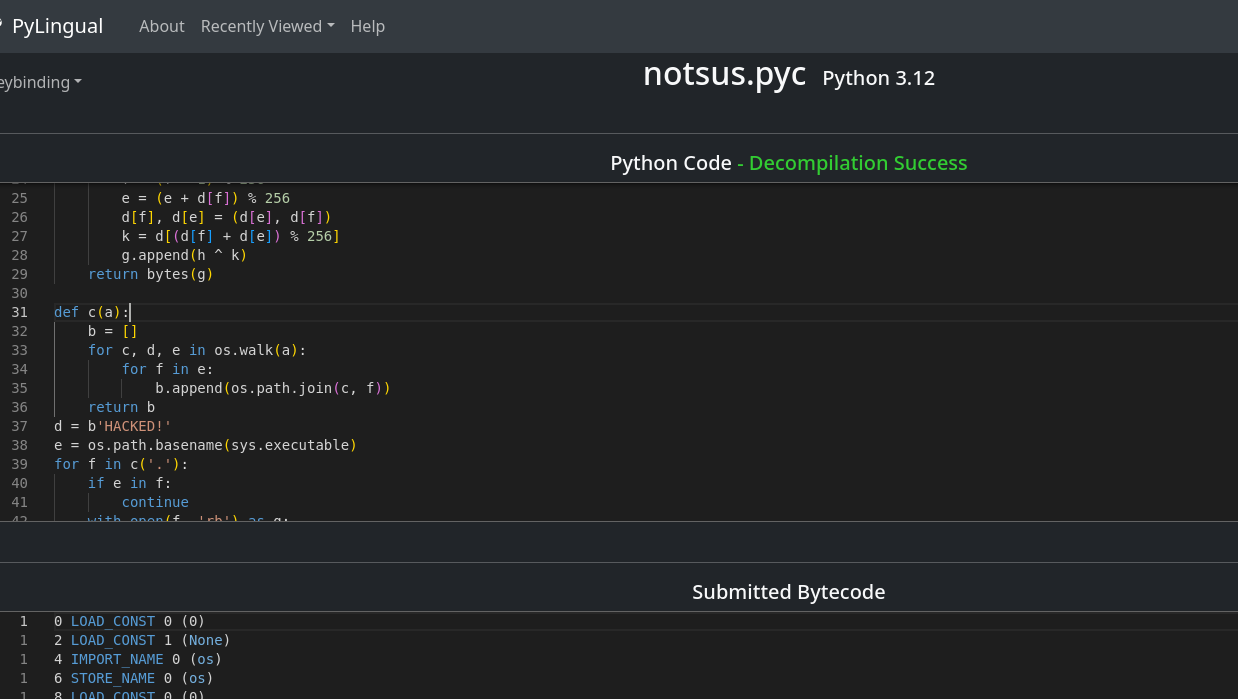The height and width of the screenshot is (699, 1238).
Task: Expand the keybinding dropdown
Action: click(40, 82)
